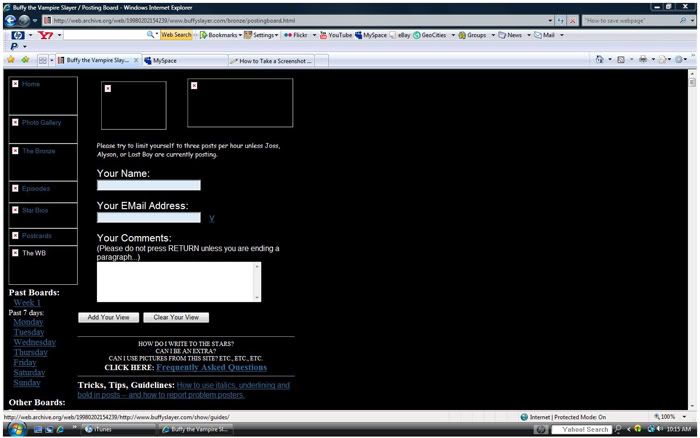Viewport: 700px width, 438px height.
Task: Click the Clear Your View button
Action: [x=176, y=317]
